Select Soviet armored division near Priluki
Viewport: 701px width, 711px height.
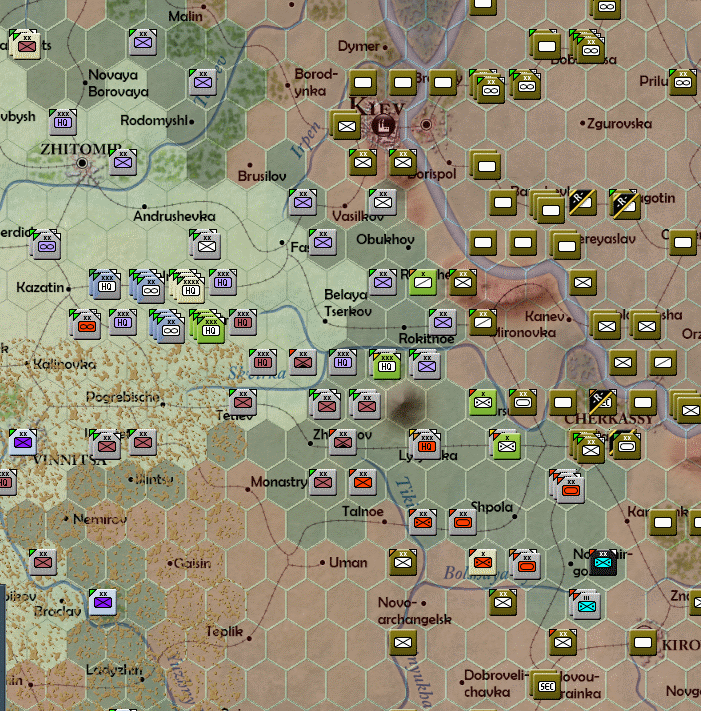click(x=683, y=82)
